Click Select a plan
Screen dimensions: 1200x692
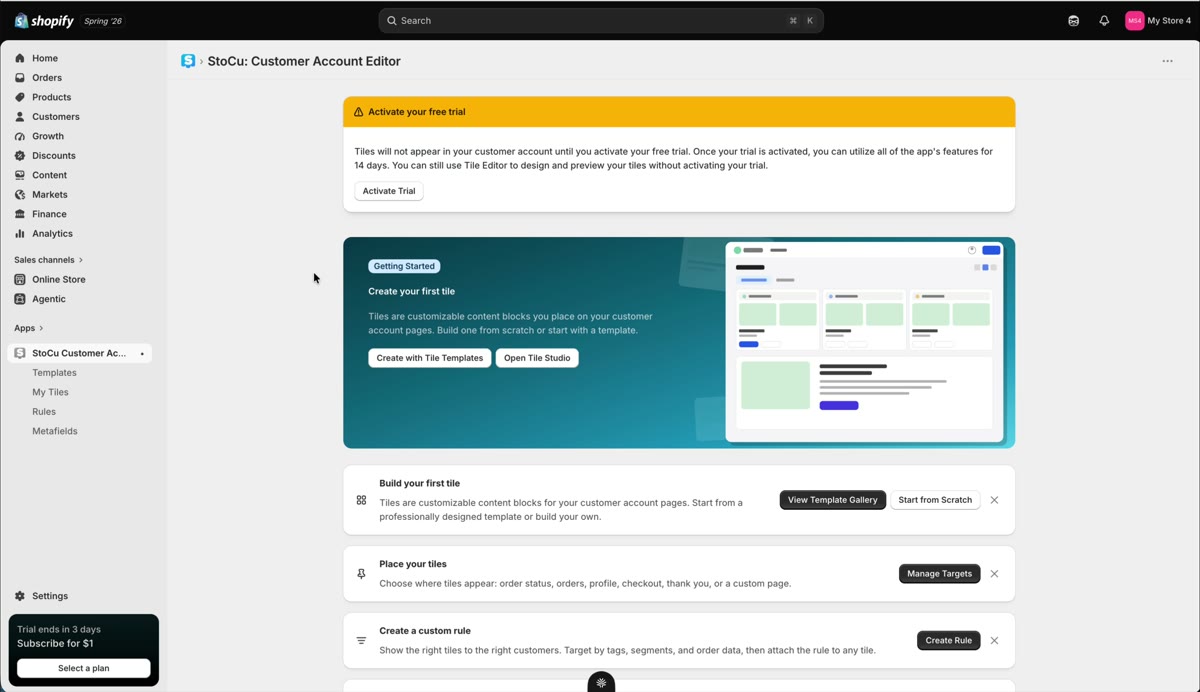(x=84, y=668)
